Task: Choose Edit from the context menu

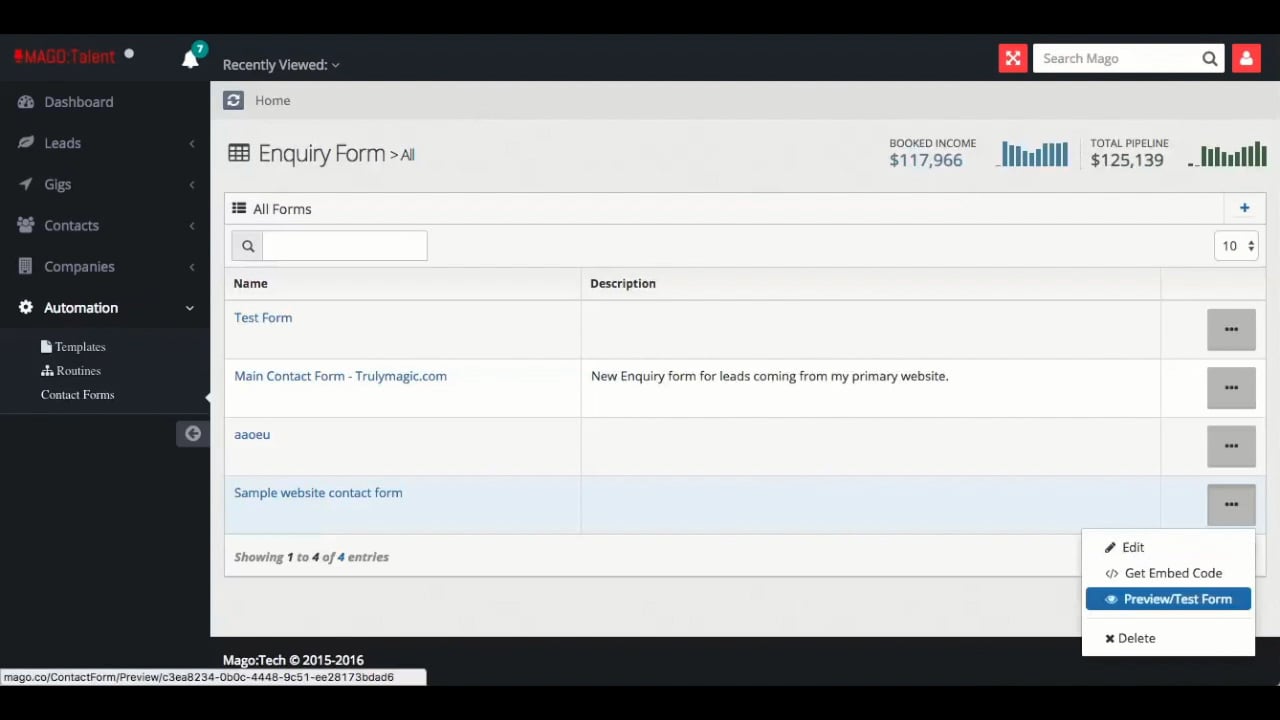Action: click(1168, 547)
